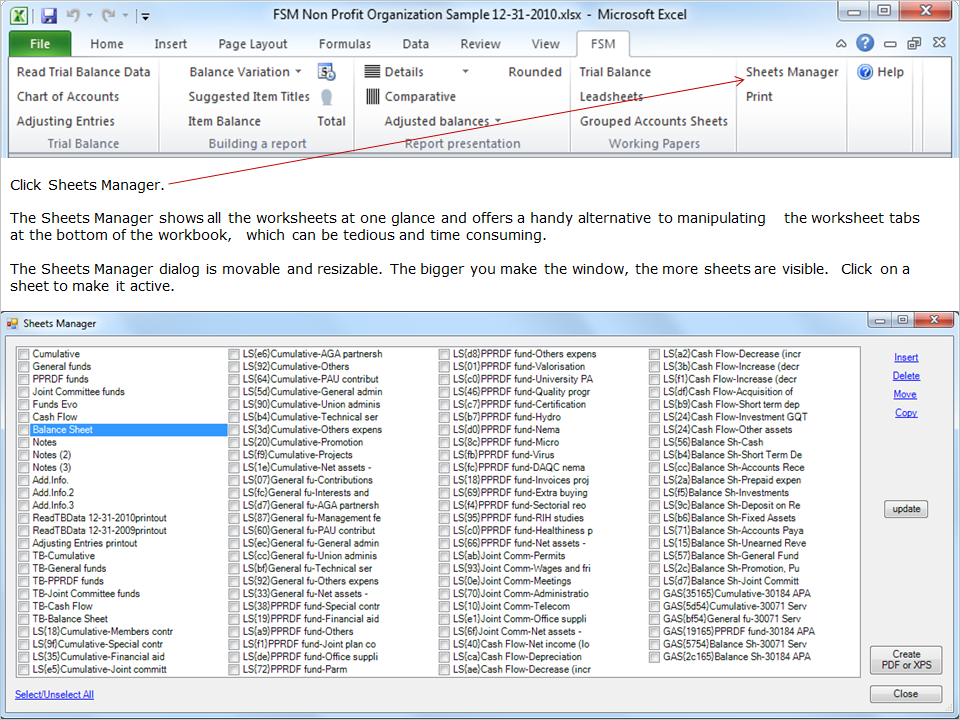Check the TB-Cumulative checkbox

click(24, 556)
